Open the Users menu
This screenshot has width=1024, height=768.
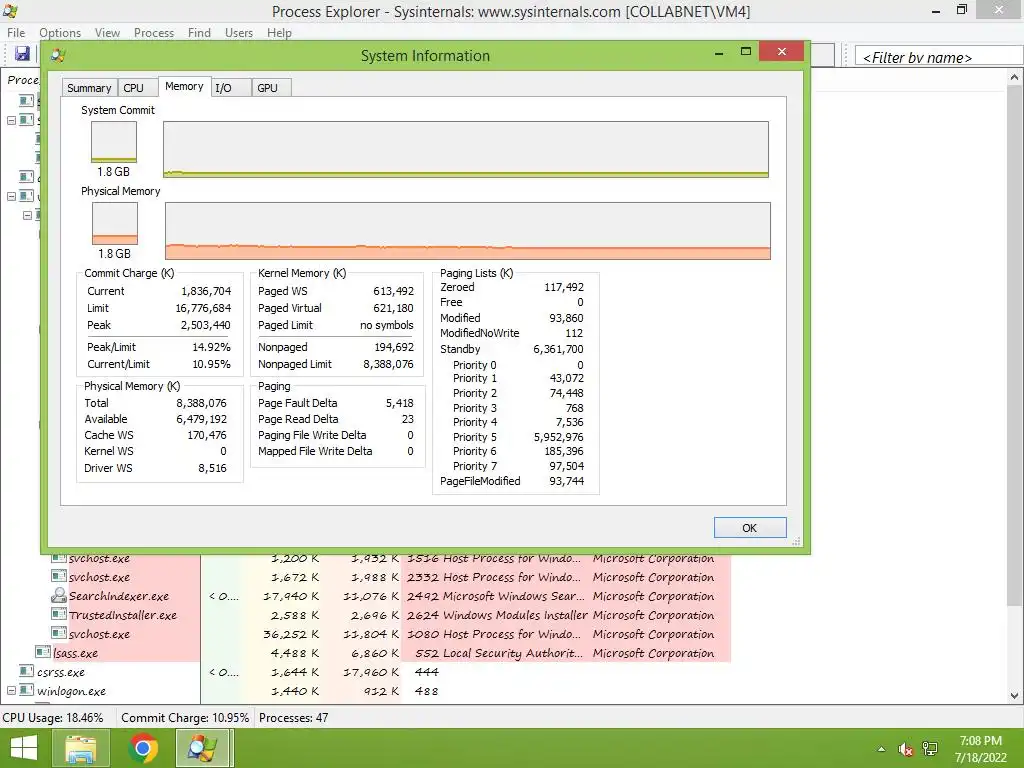[238, 33]
